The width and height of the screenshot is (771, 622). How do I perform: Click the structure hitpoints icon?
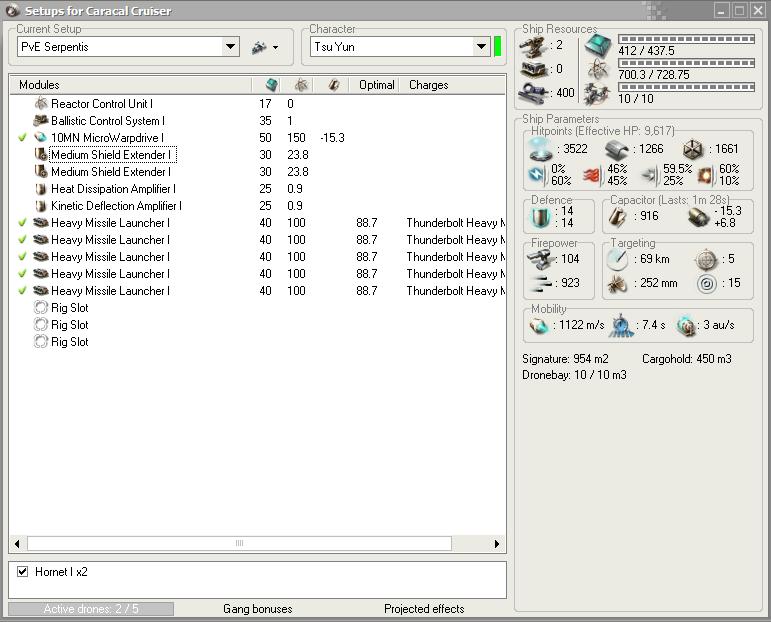pyautogui.click(x=693, y=149)
